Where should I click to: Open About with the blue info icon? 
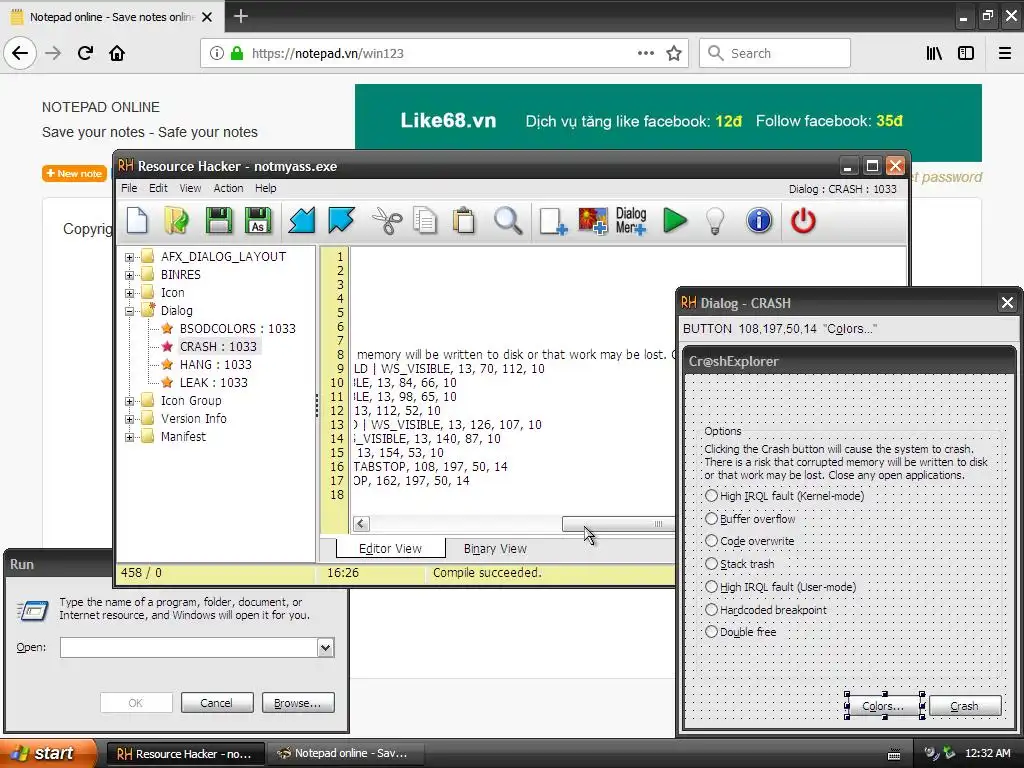click(759, 221)
